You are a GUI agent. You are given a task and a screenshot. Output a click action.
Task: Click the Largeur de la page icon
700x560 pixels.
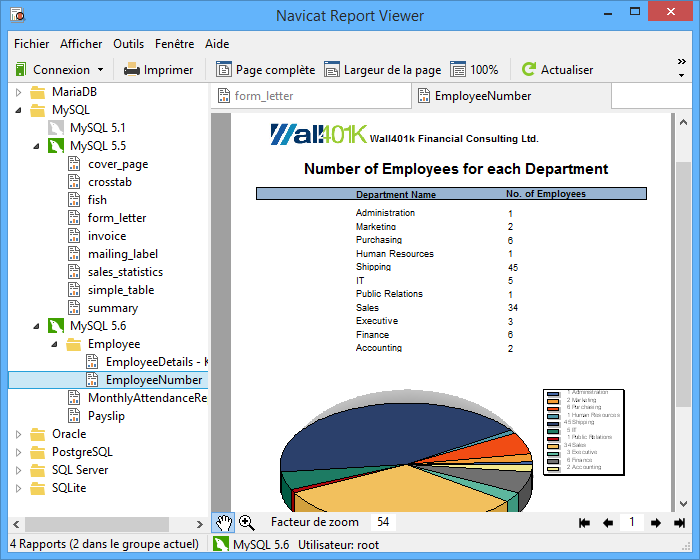tap(332, 70)
